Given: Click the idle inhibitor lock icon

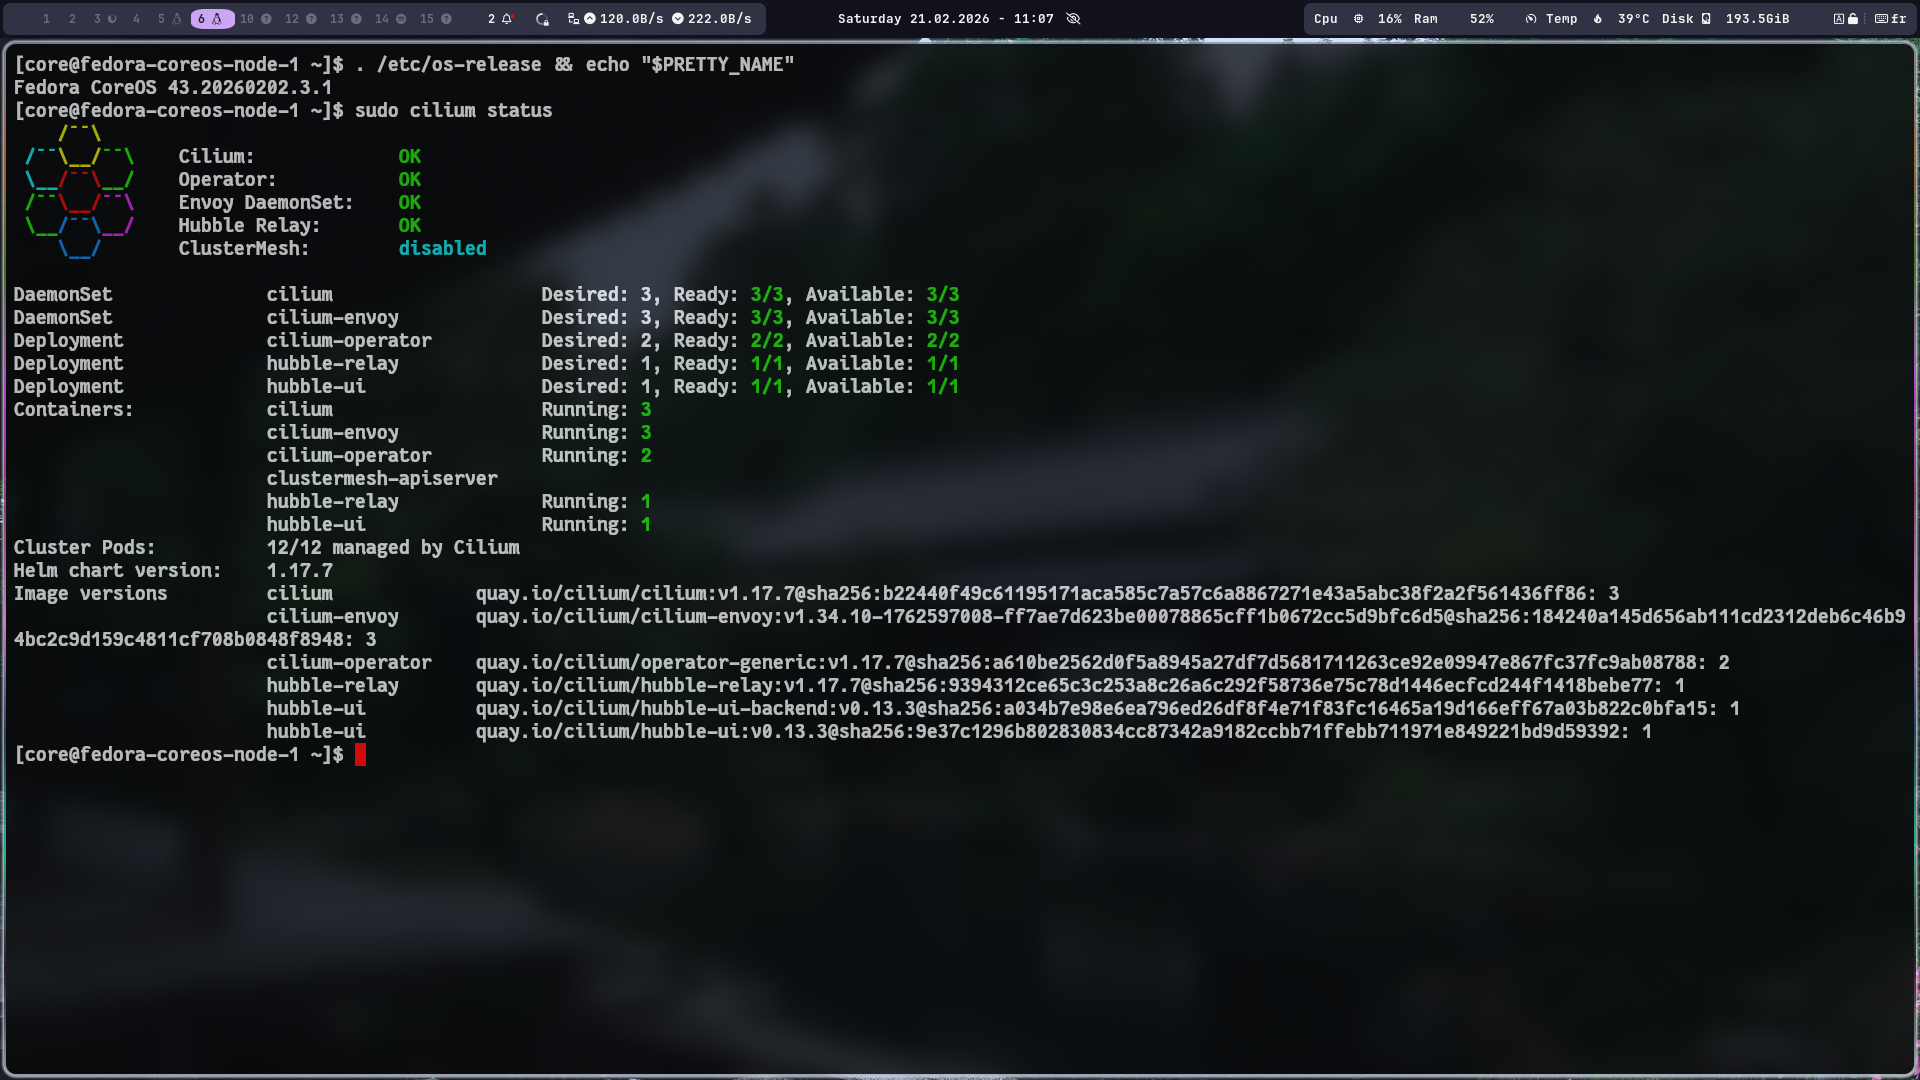Looking at the screenshot, I should coord(542,19).
